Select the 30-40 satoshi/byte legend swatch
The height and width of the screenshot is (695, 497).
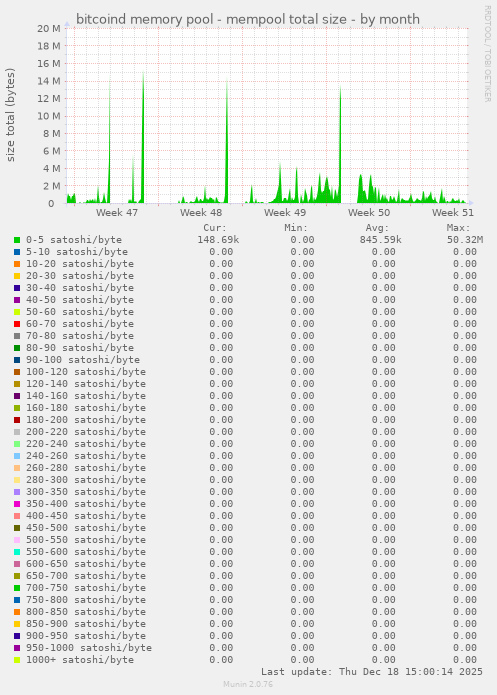pyautogui.click(x=17, y=288)
